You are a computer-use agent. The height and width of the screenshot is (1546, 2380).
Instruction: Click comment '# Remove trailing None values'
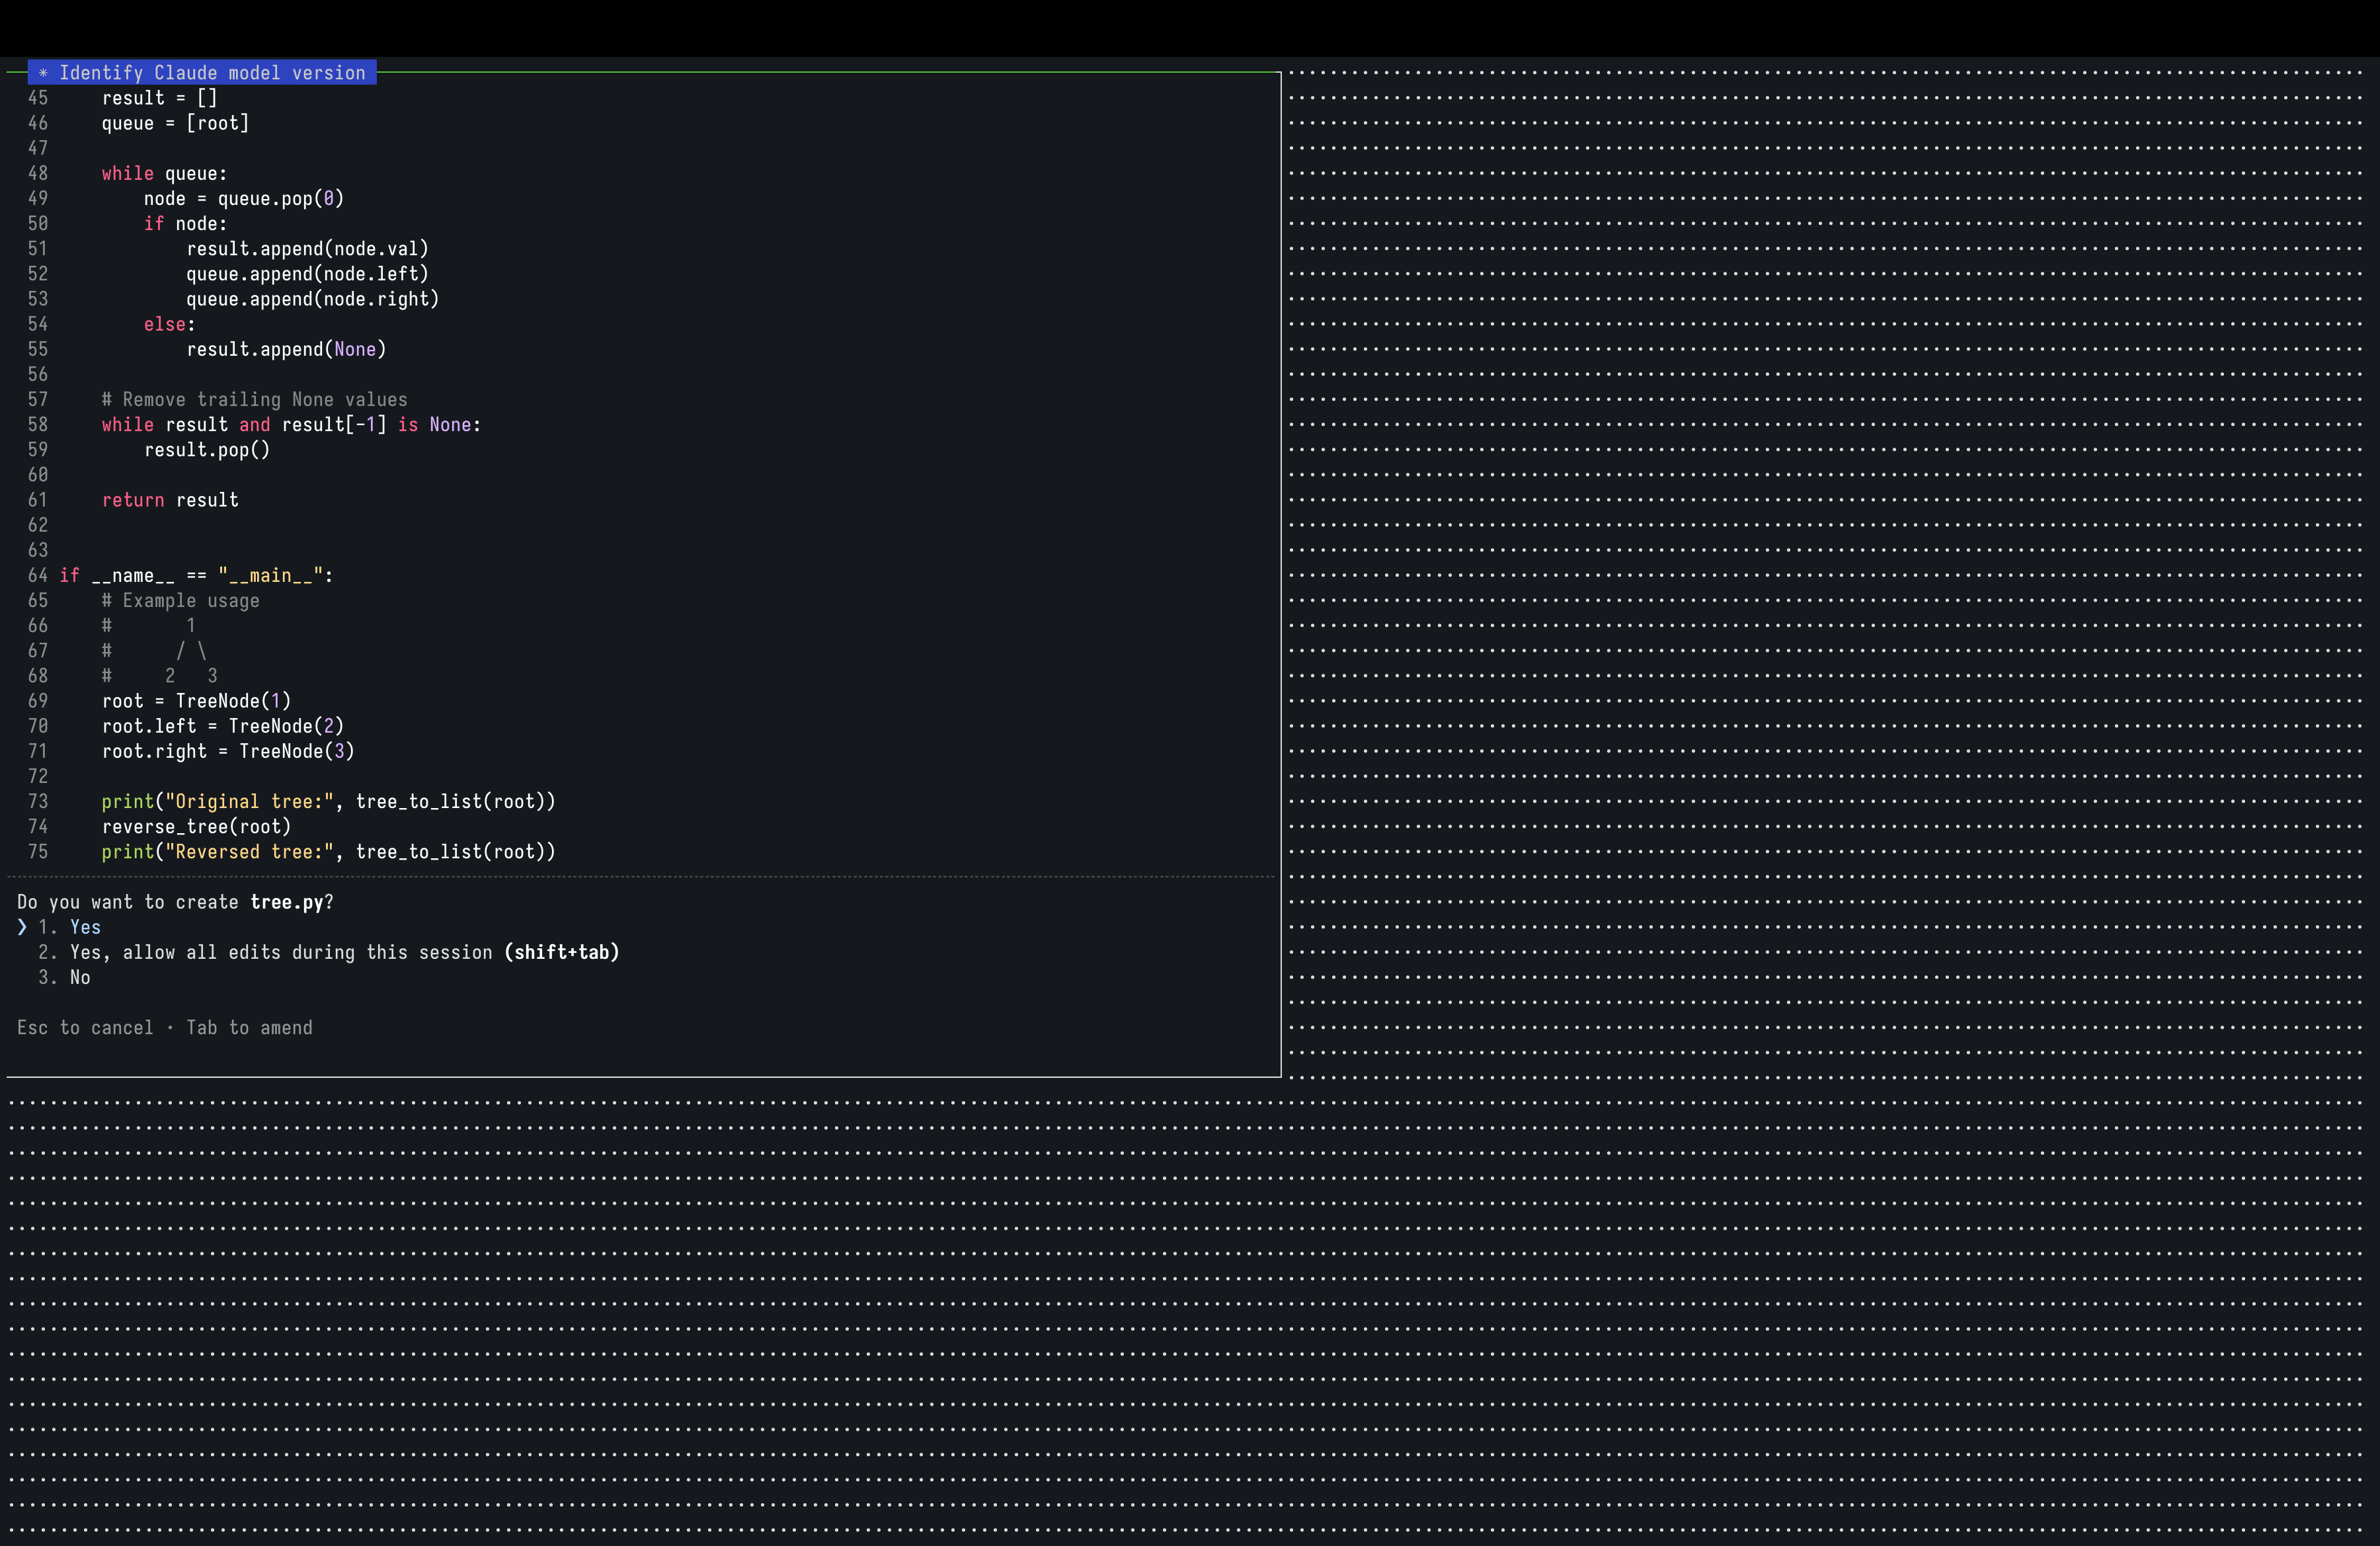point(254,400)
